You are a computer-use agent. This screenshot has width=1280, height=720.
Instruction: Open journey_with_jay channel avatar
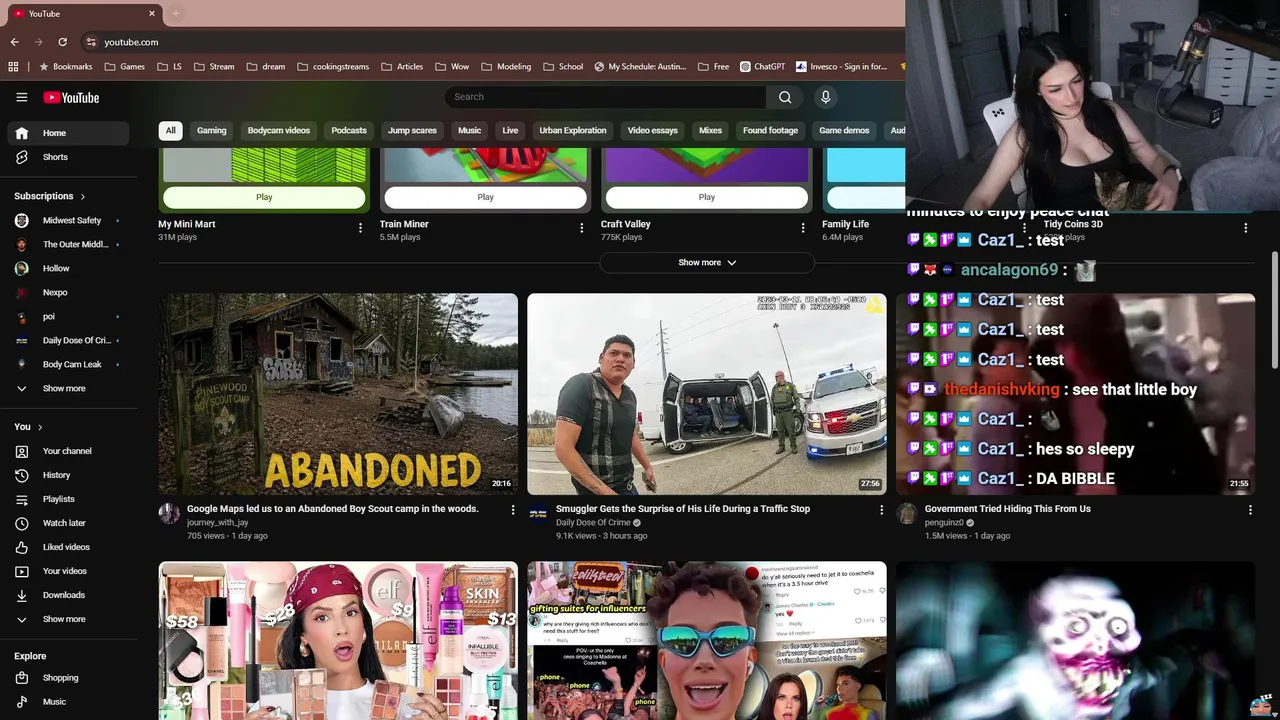(x=169, y=514)
